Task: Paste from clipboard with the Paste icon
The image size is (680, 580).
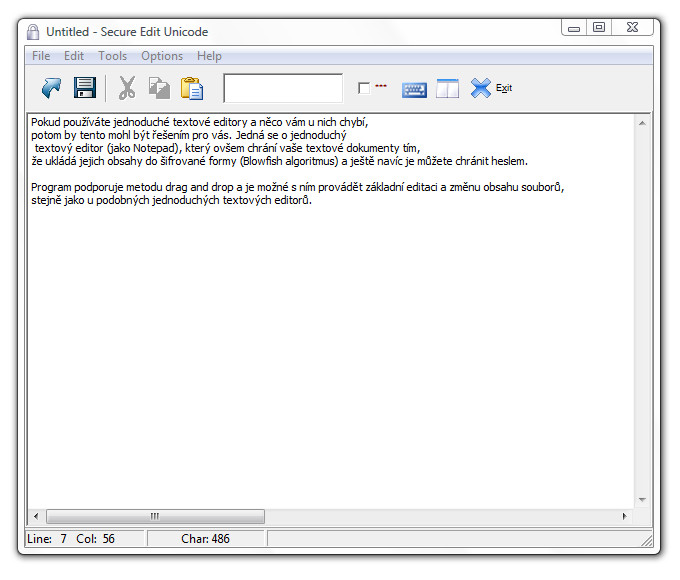Action: [x=192, y=88]
